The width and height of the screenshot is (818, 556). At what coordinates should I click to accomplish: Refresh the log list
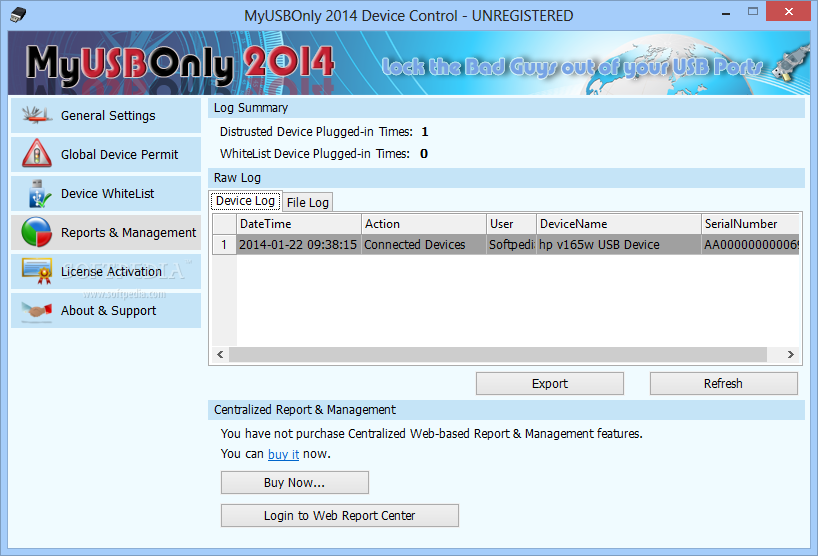[x=723, y=383]
